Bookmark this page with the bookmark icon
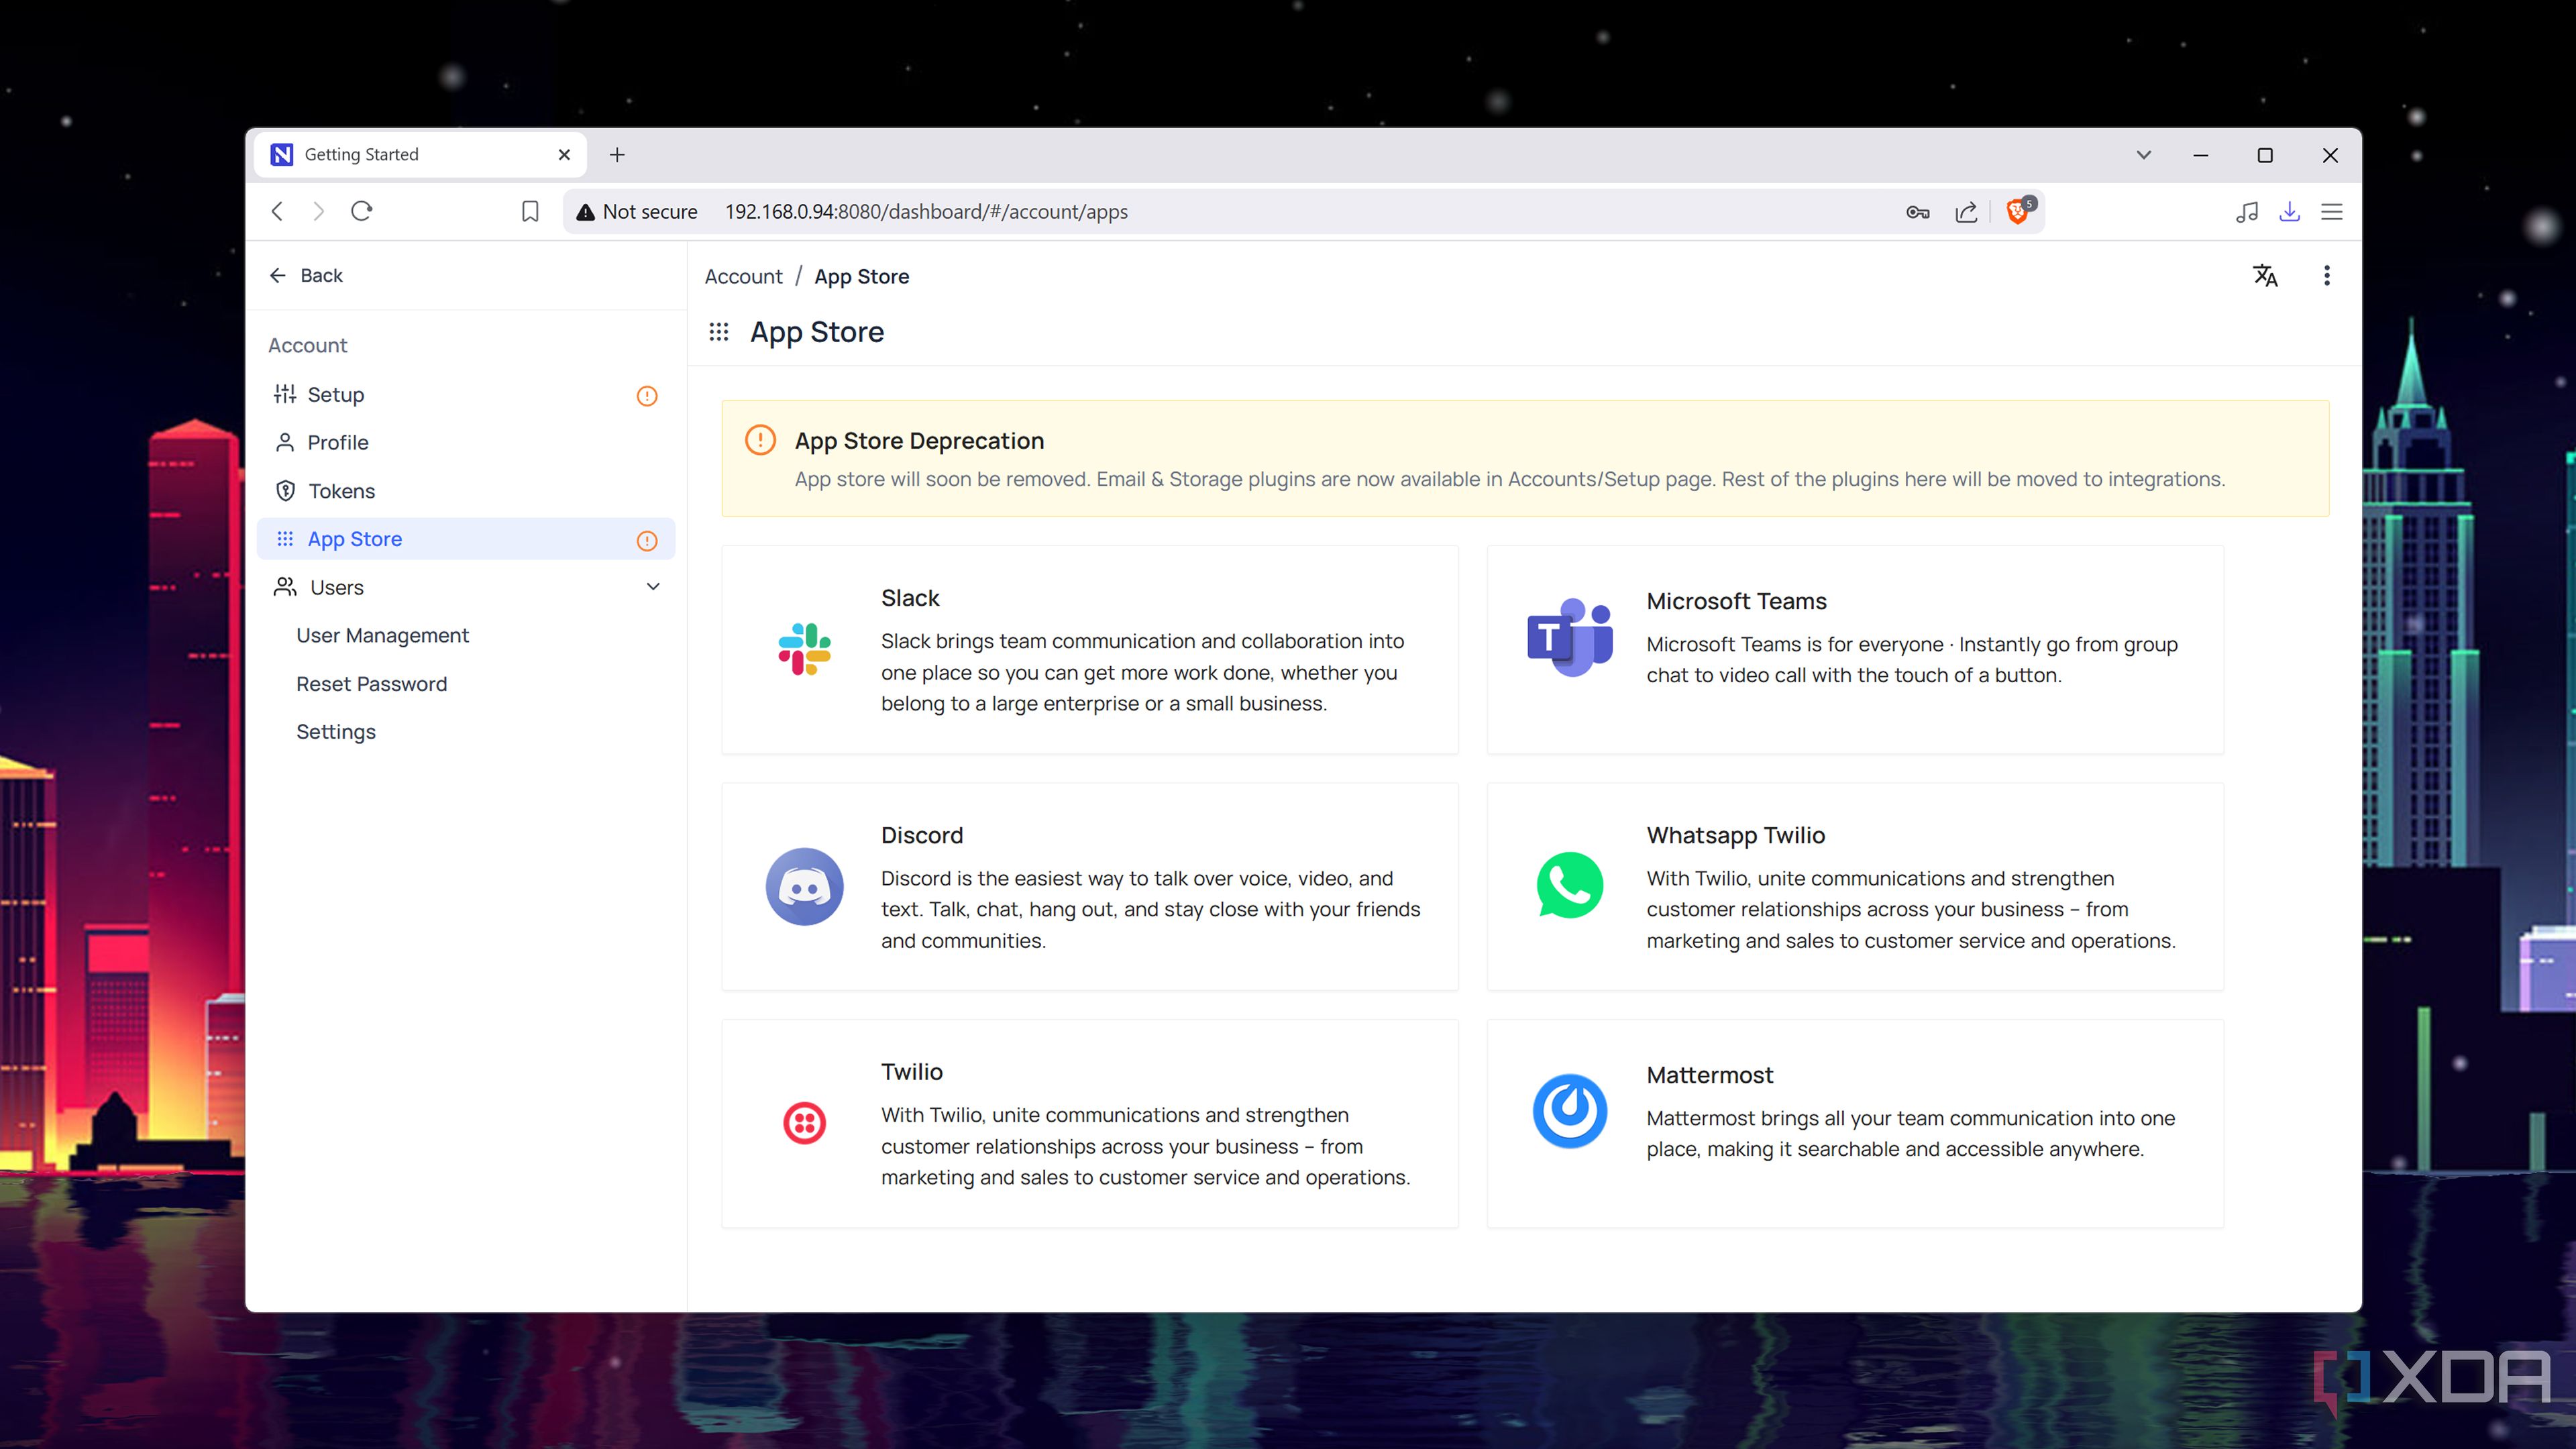The image size is (2576, 1449). (530, 212)
